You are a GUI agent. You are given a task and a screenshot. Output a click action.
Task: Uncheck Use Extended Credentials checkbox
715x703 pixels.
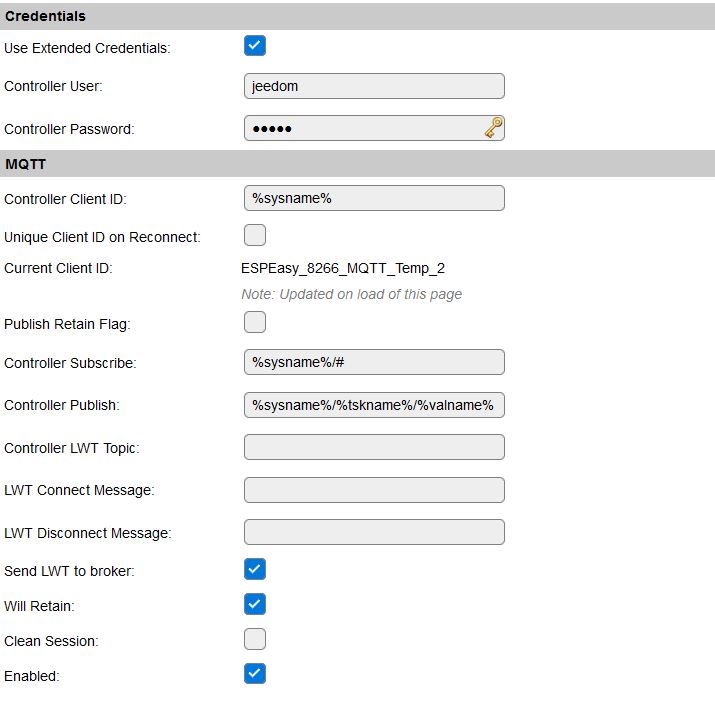[x=254, y=46]
